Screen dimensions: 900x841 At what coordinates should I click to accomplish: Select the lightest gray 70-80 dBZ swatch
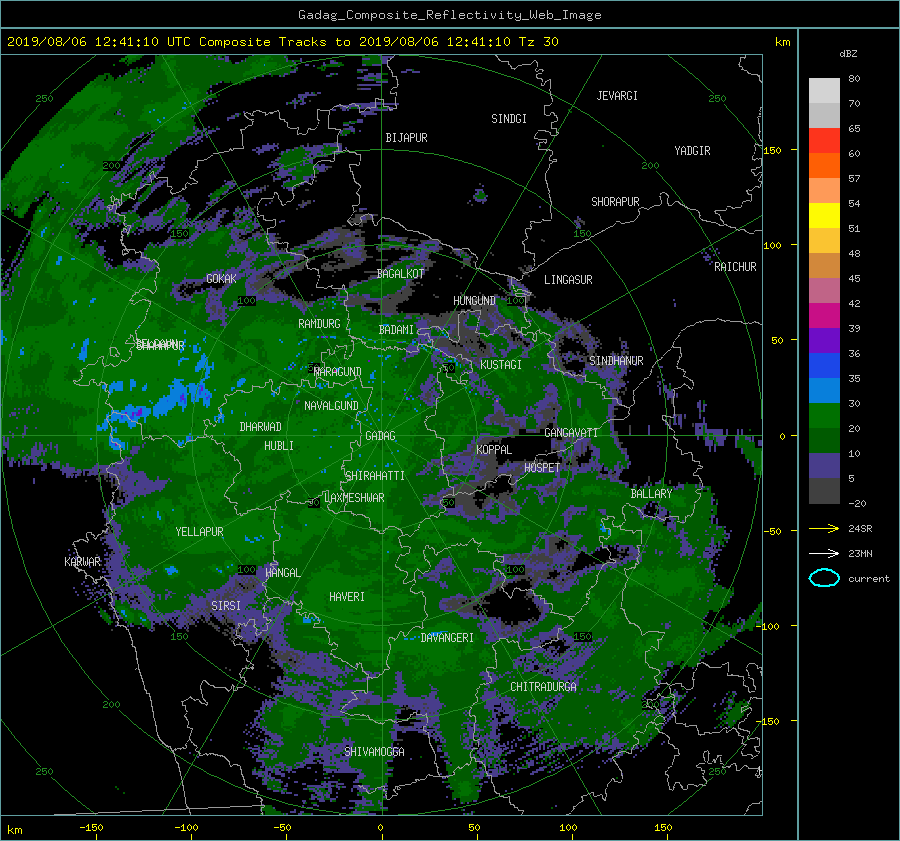pyautogui.click(x=824, y=90)
